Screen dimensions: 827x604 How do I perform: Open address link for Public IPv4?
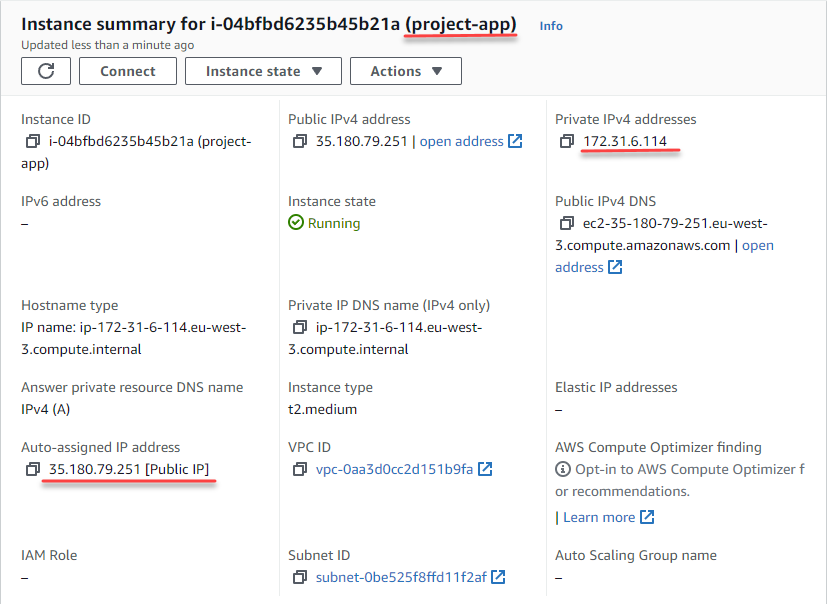point(470,142)
